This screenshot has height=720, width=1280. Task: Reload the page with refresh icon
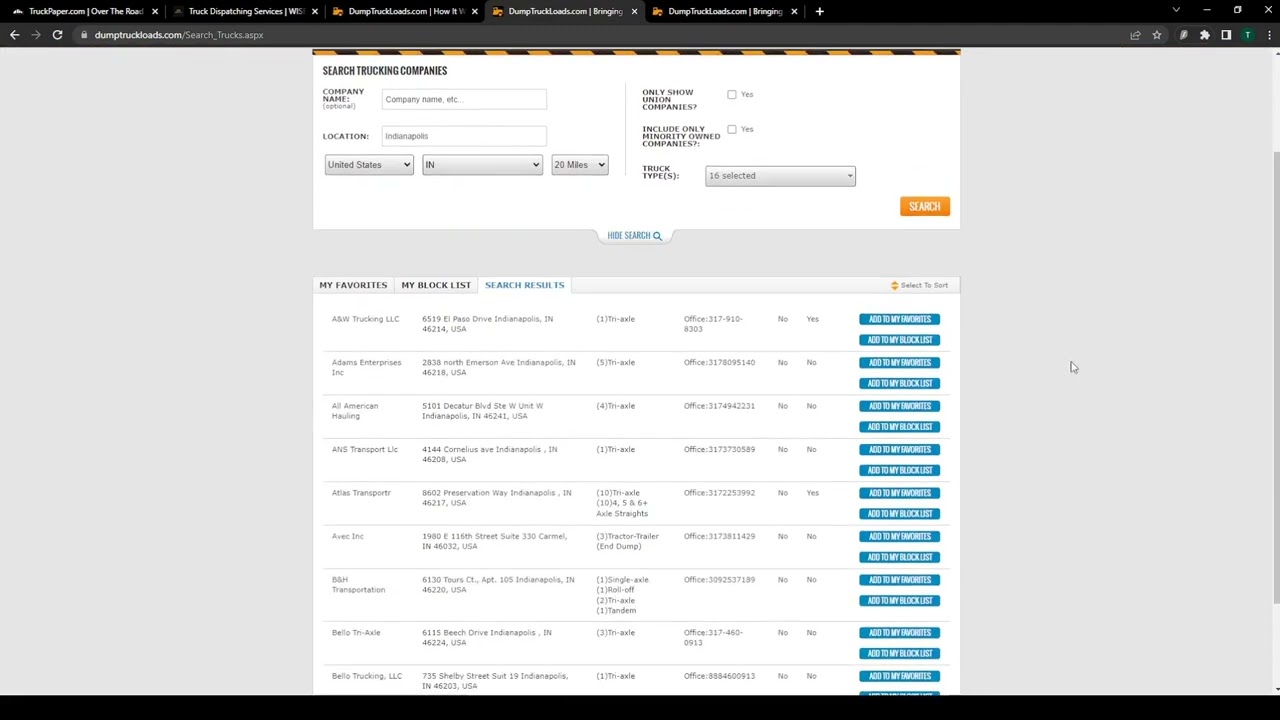coord(57,35)
